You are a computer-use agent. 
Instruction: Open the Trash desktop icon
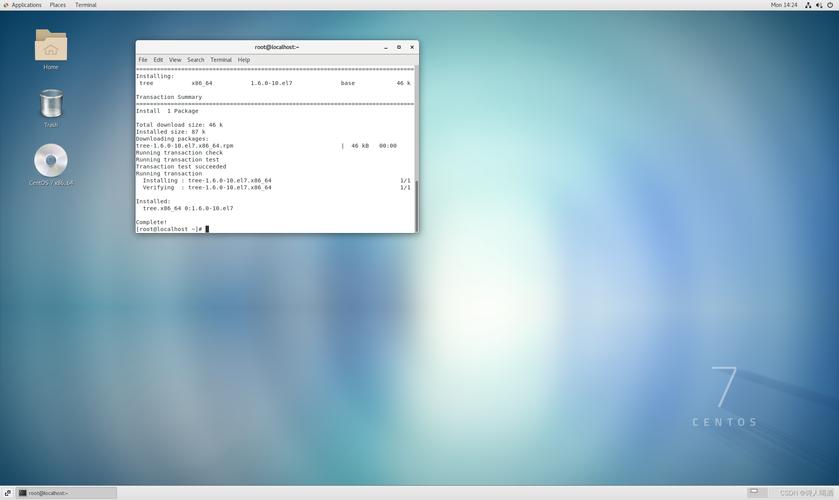51,104
